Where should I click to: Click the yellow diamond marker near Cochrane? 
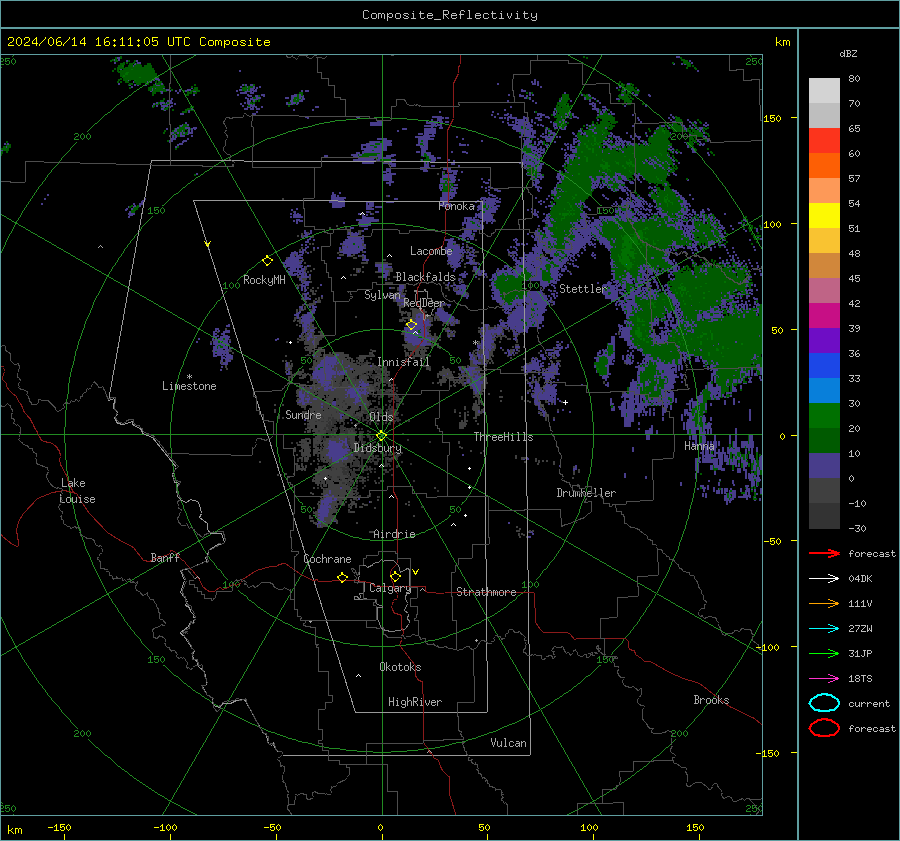pyautogui.click(x=343, y=577)
